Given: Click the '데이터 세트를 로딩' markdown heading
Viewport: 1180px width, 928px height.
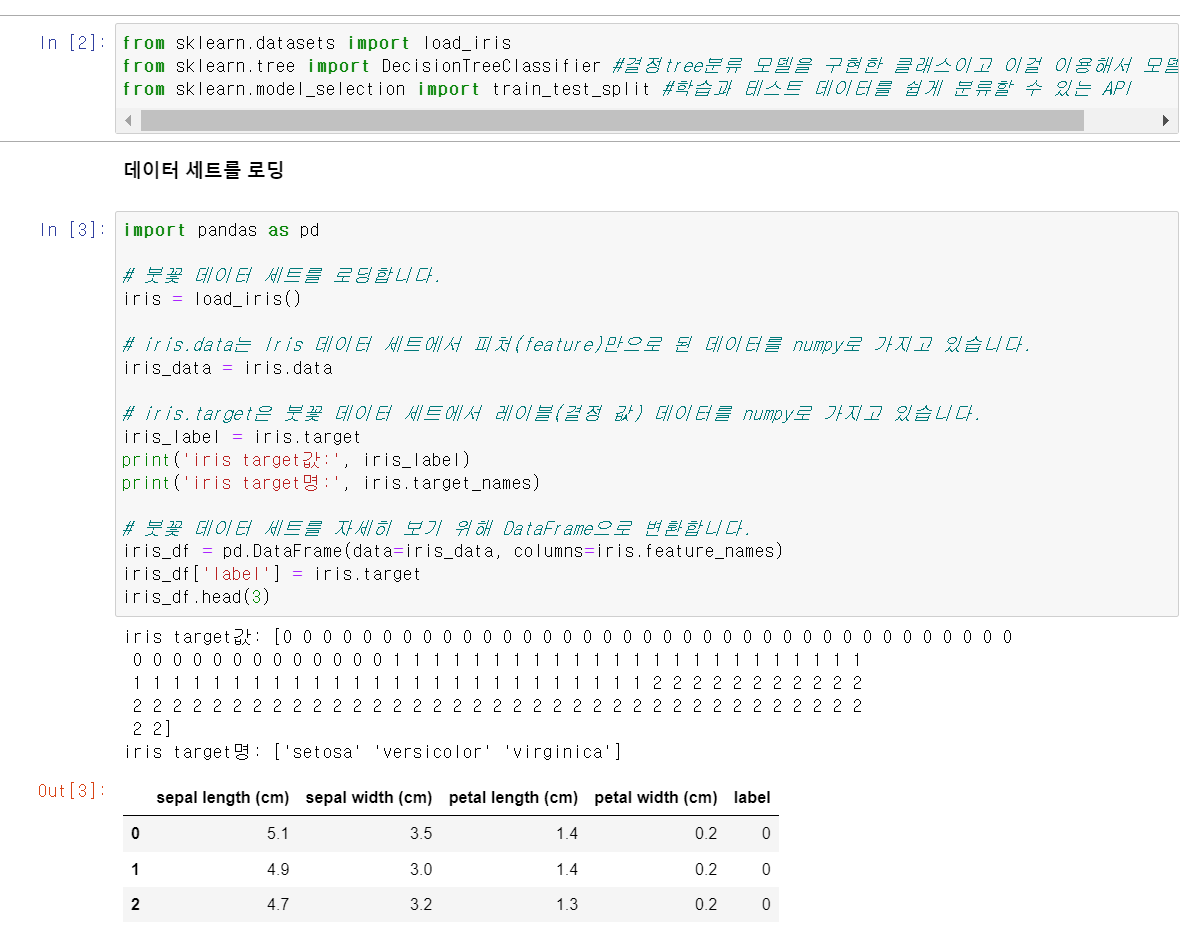Looking at the screenshot, I should [204, 169].
